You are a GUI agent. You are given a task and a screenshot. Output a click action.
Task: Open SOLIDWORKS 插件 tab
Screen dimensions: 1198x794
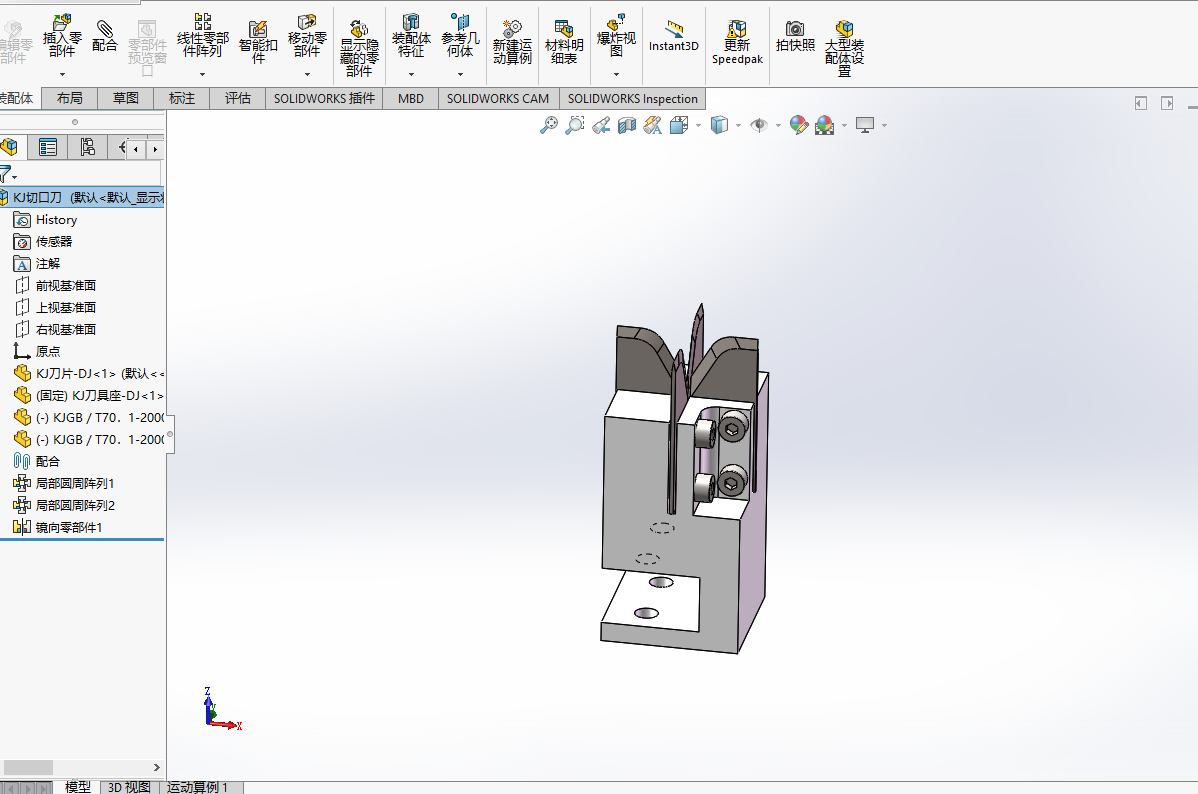click(x=324, y=98)
